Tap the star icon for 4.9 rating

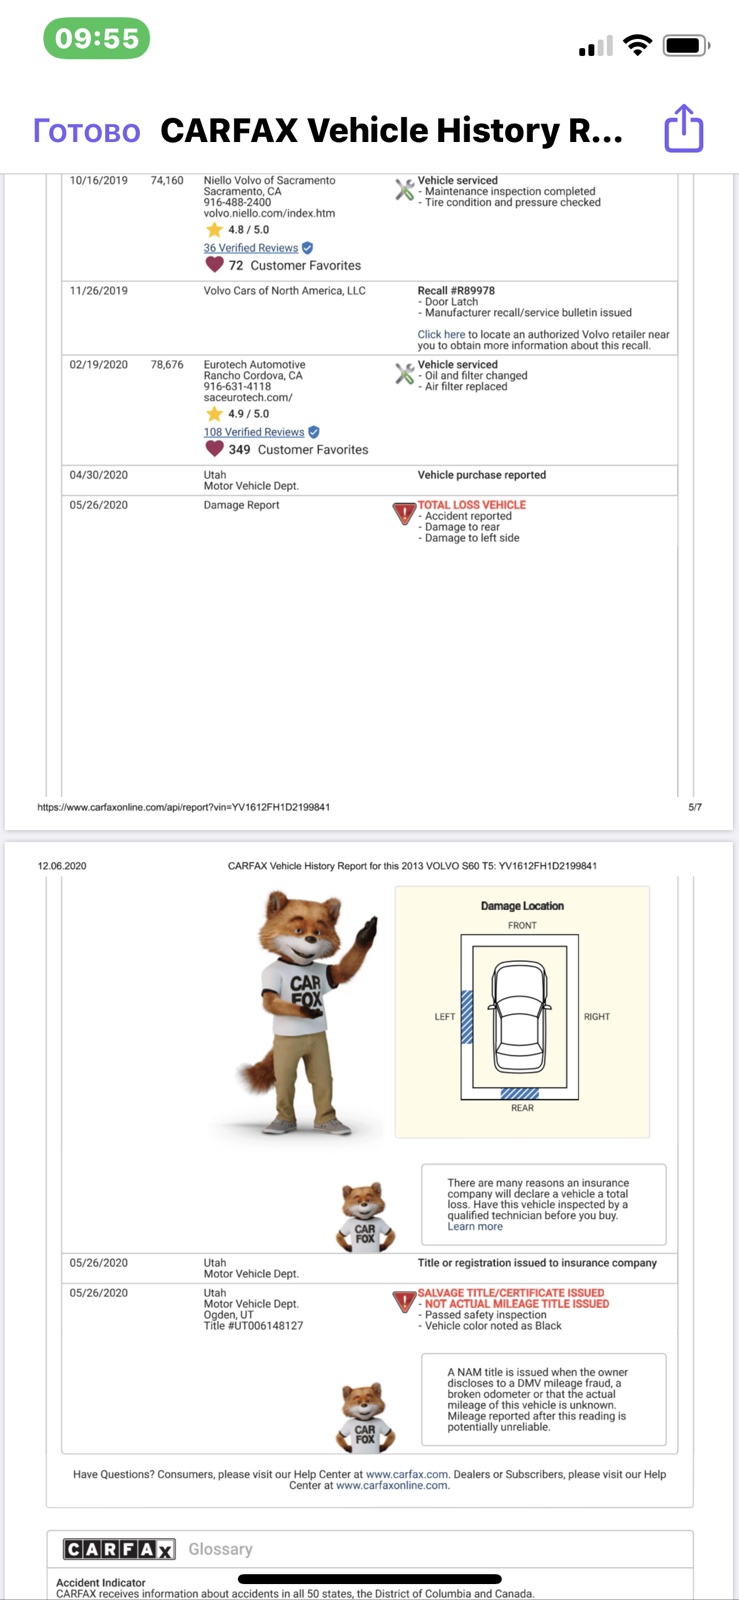(x=214, y=413)
